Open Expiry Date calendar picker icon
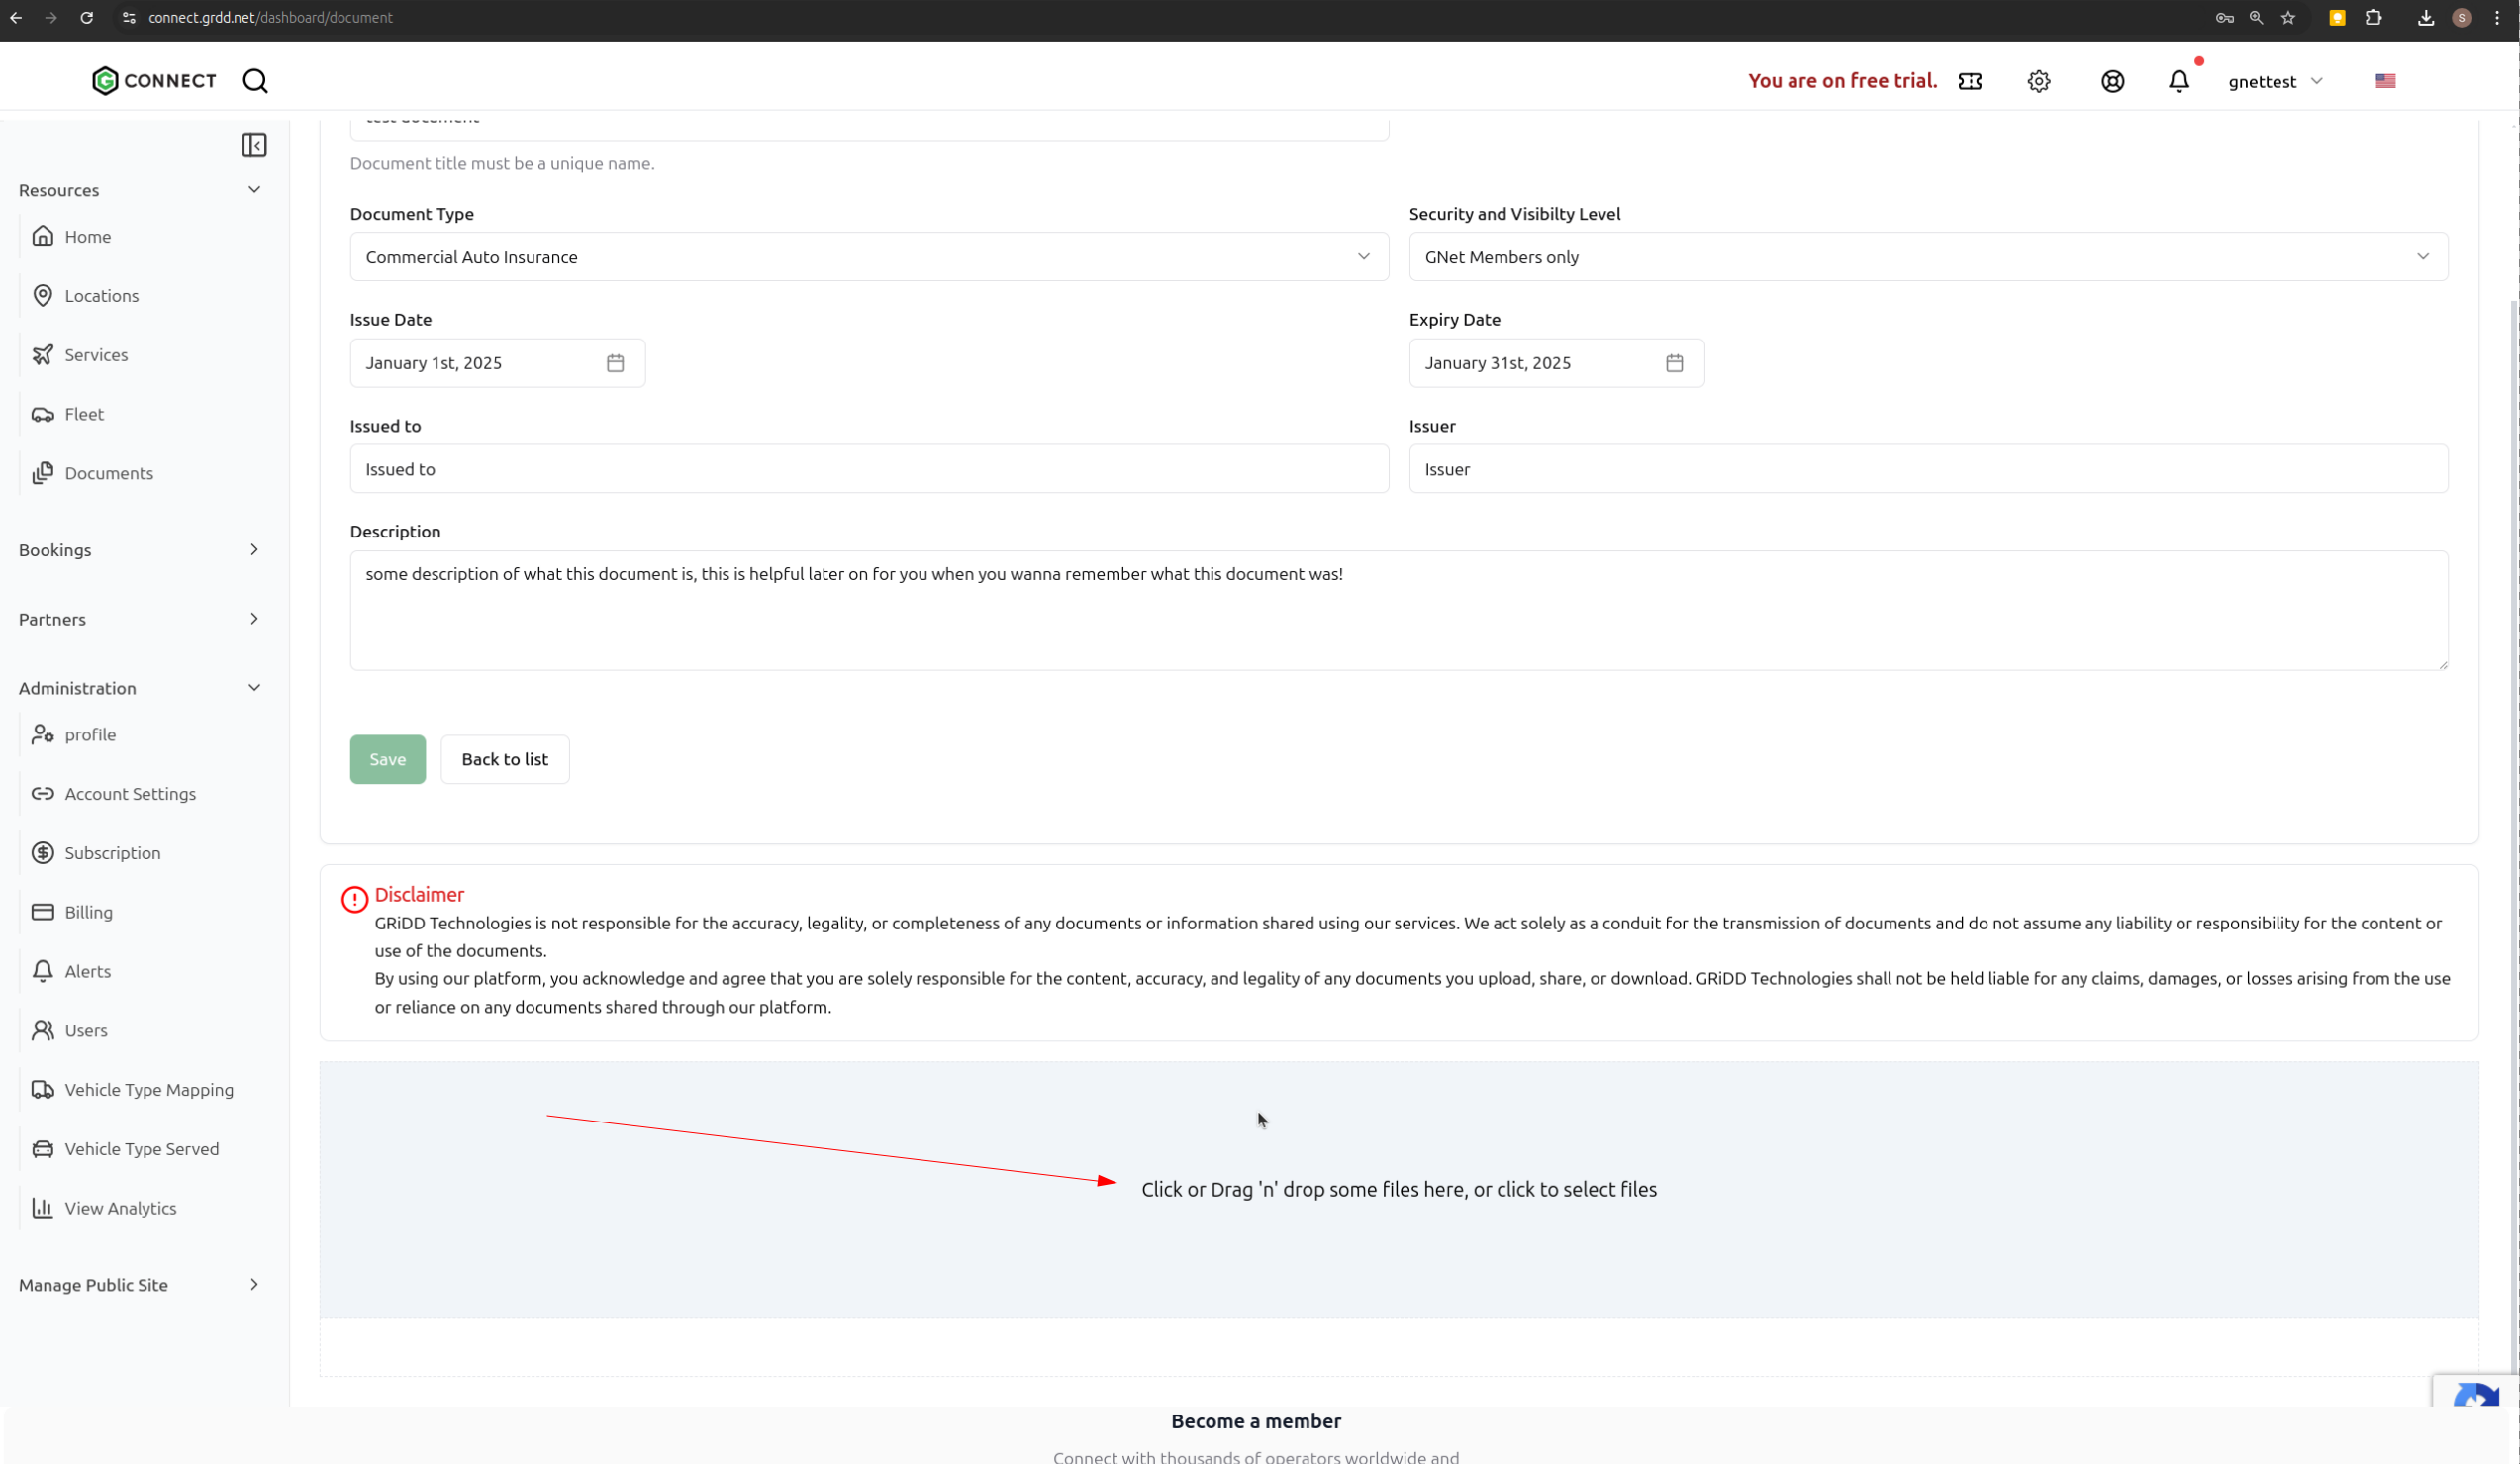Image resolution: width=2520 pixels, height=1464 pixels. pos(1674,363)
